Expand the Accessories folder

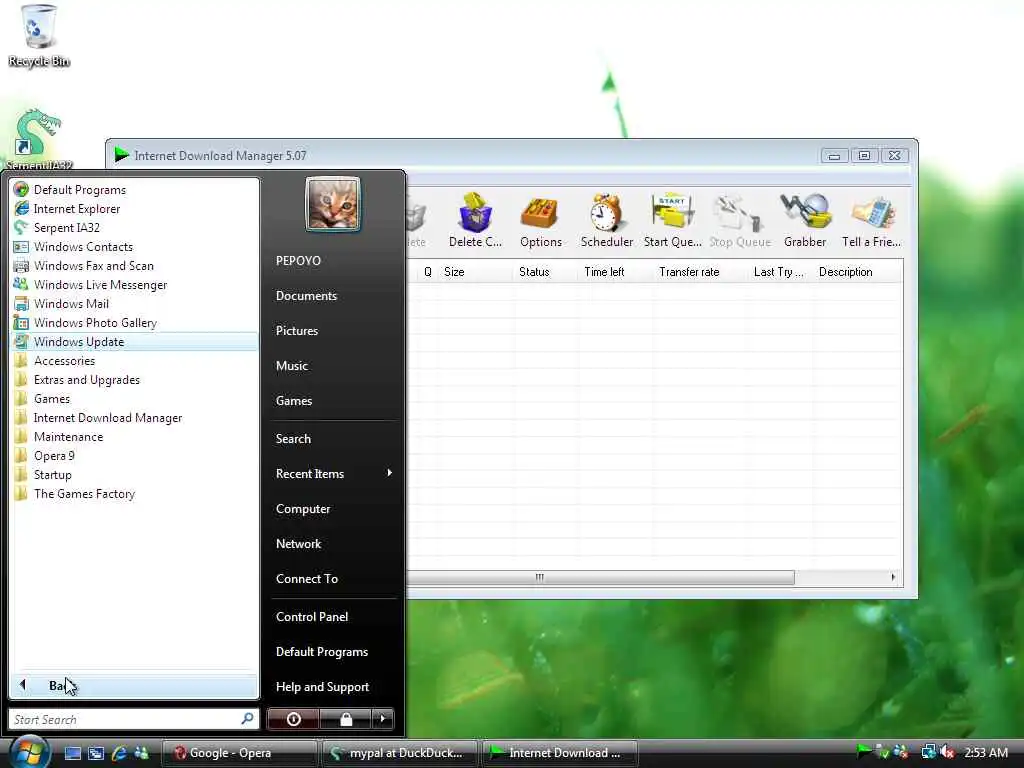click(135, 360)
